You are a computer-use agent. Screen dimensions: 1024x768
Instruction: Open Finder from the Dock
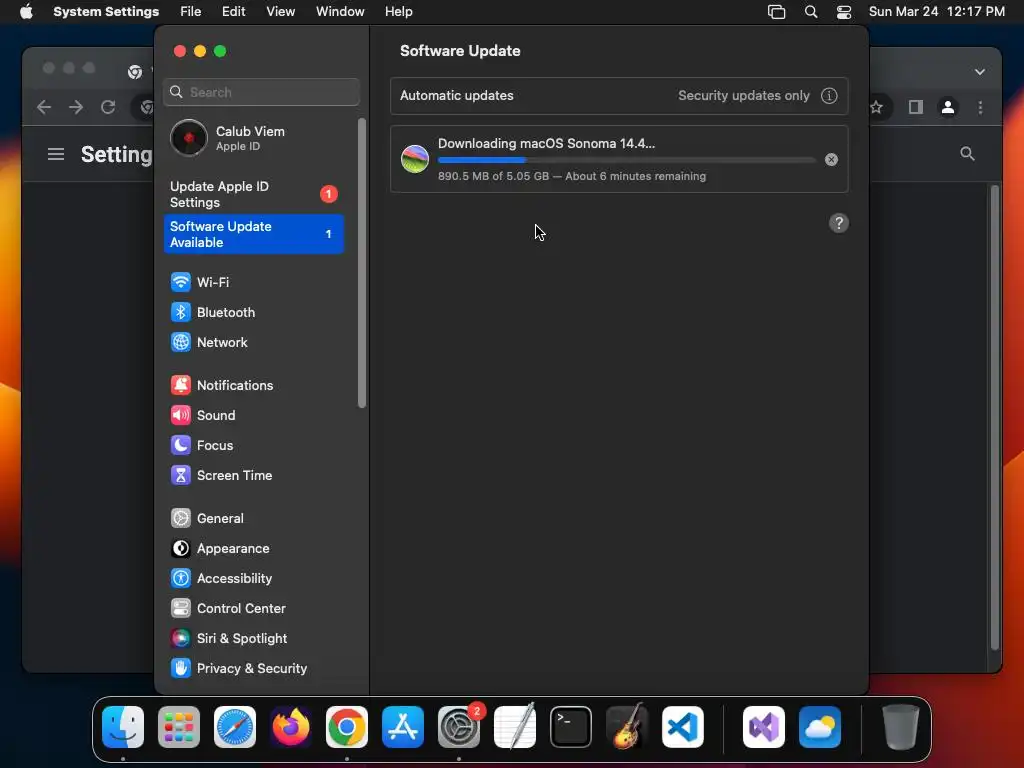[123, 727]
